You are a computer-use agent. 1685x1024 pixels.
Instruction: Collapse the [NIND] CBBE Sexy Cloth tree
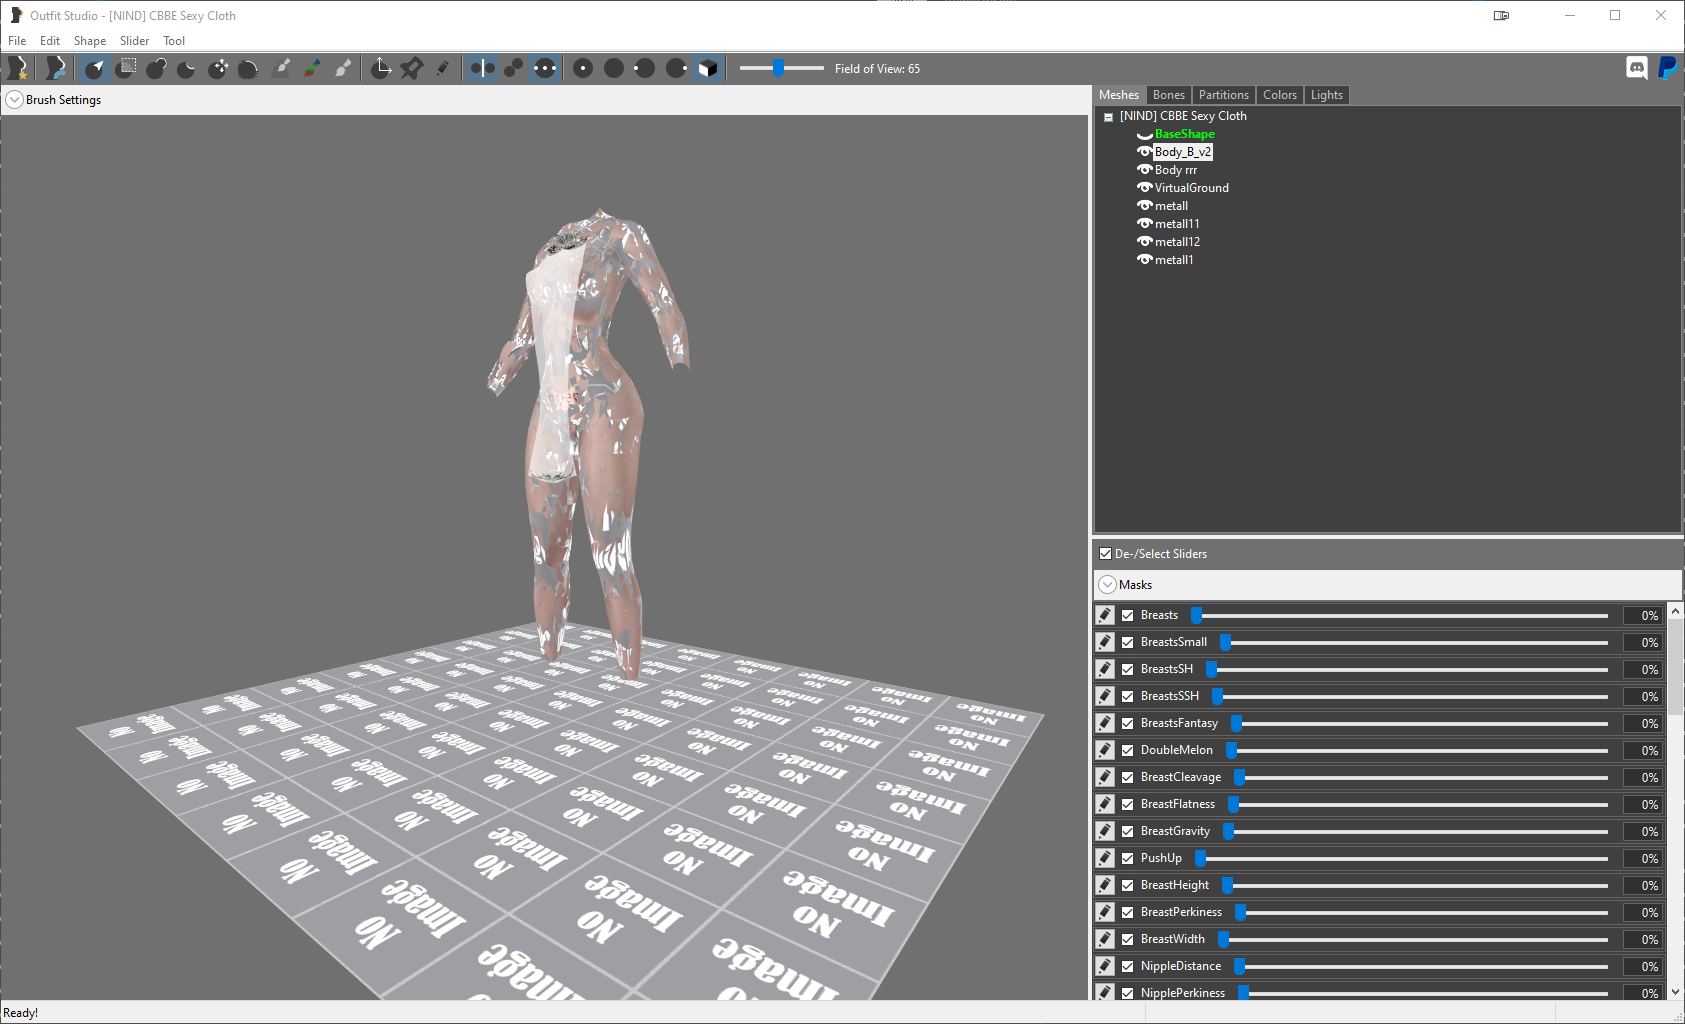point(1108,117)
